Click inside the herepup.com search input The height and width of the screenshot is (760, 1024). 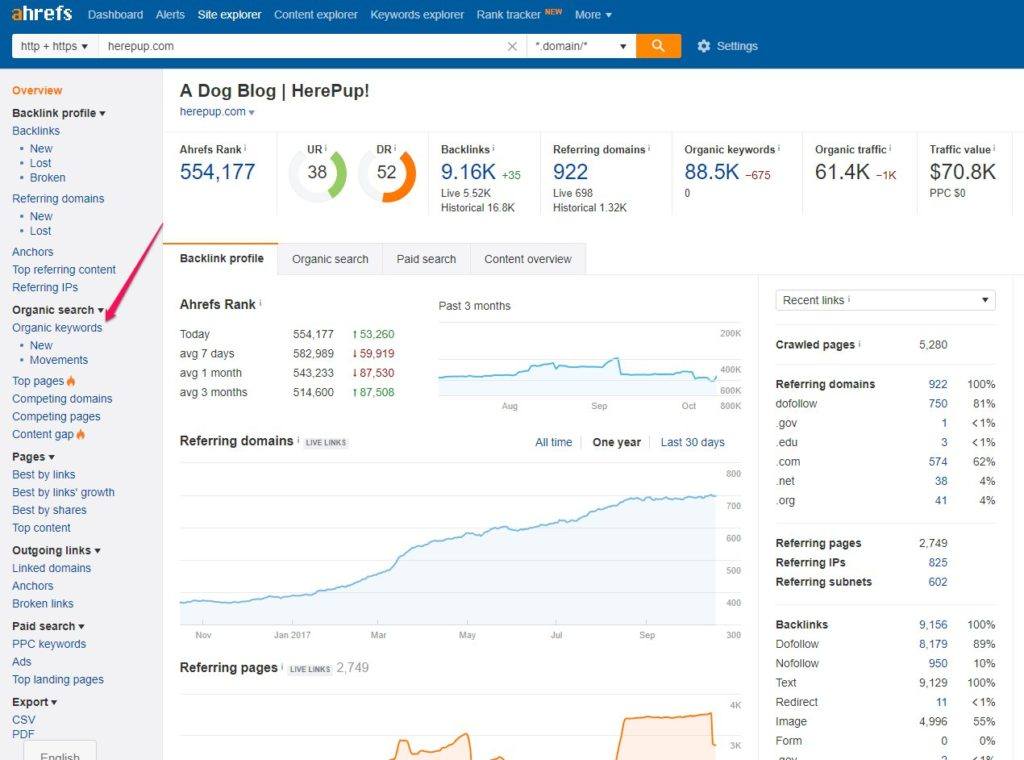[x=304, y=46]
